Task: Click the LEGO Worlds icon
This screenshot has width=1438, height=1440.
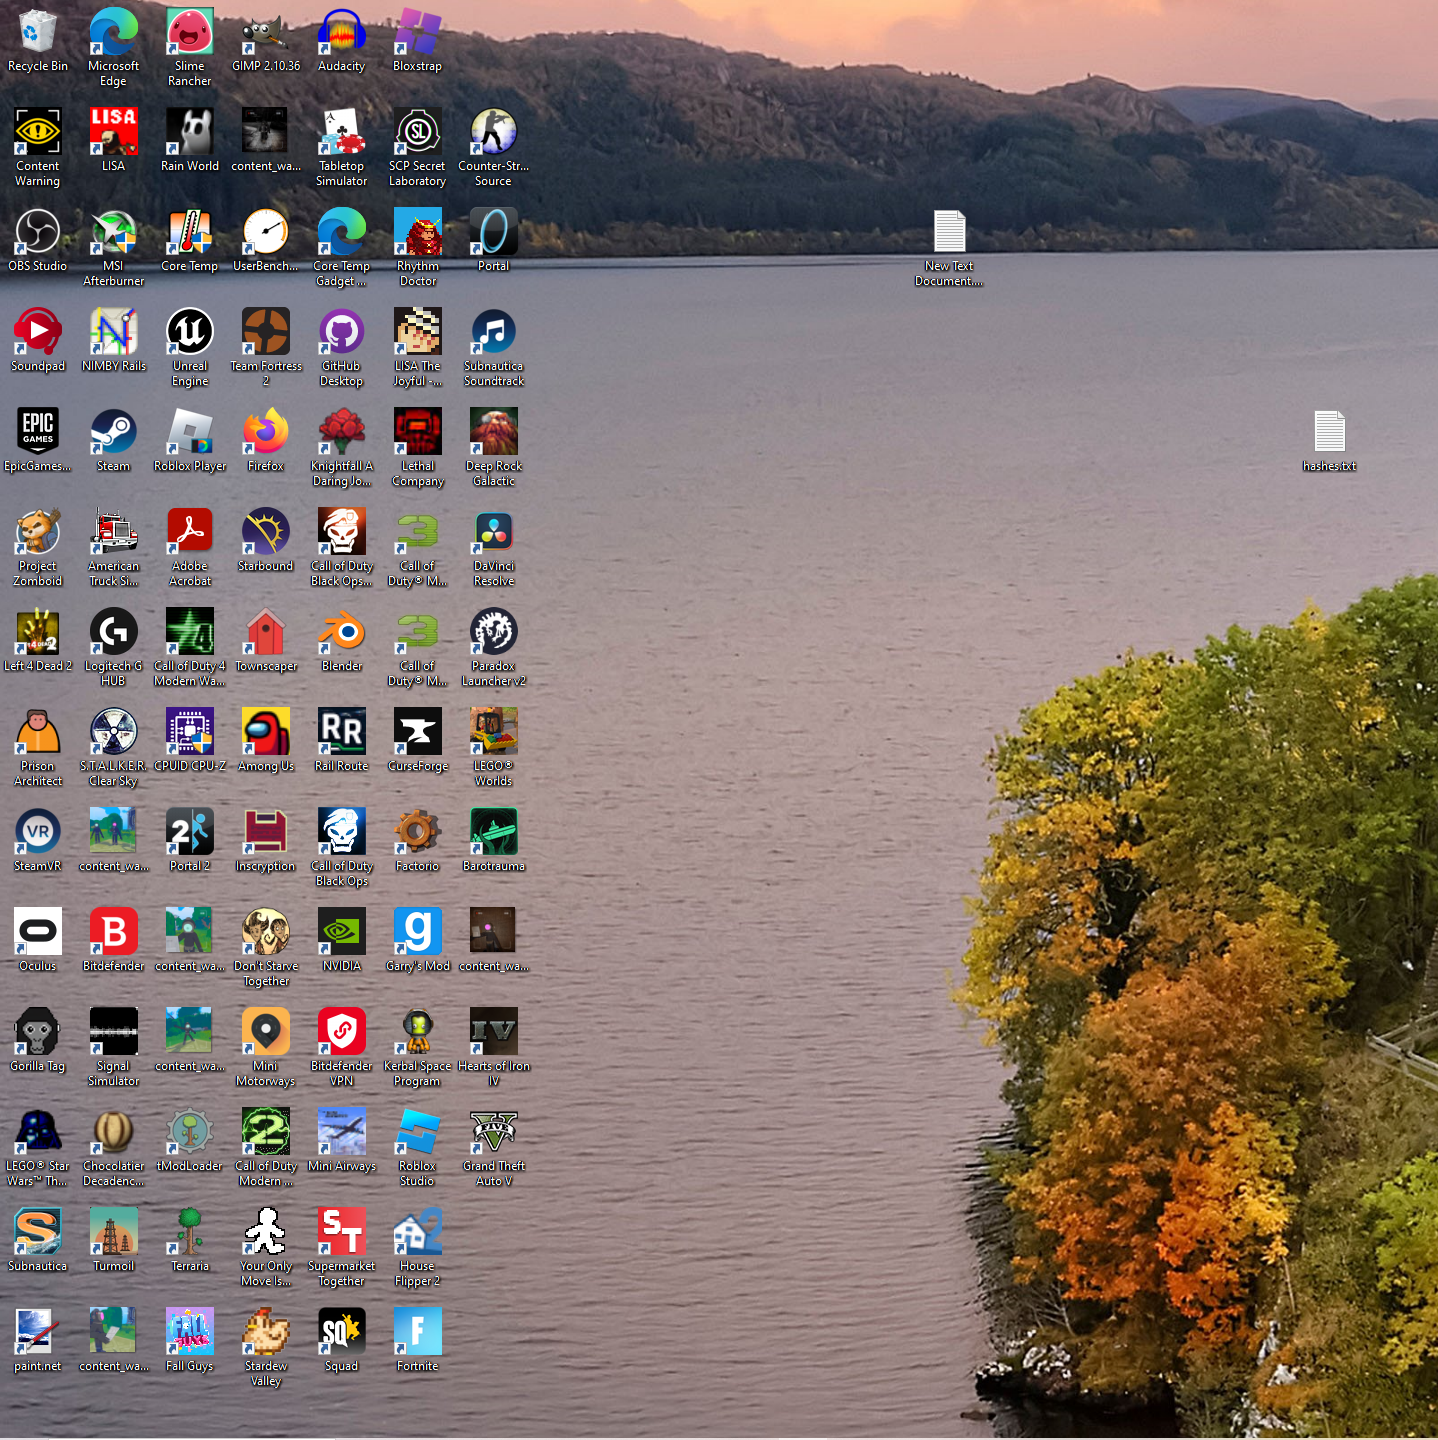Action: click(x=494, y=732)
